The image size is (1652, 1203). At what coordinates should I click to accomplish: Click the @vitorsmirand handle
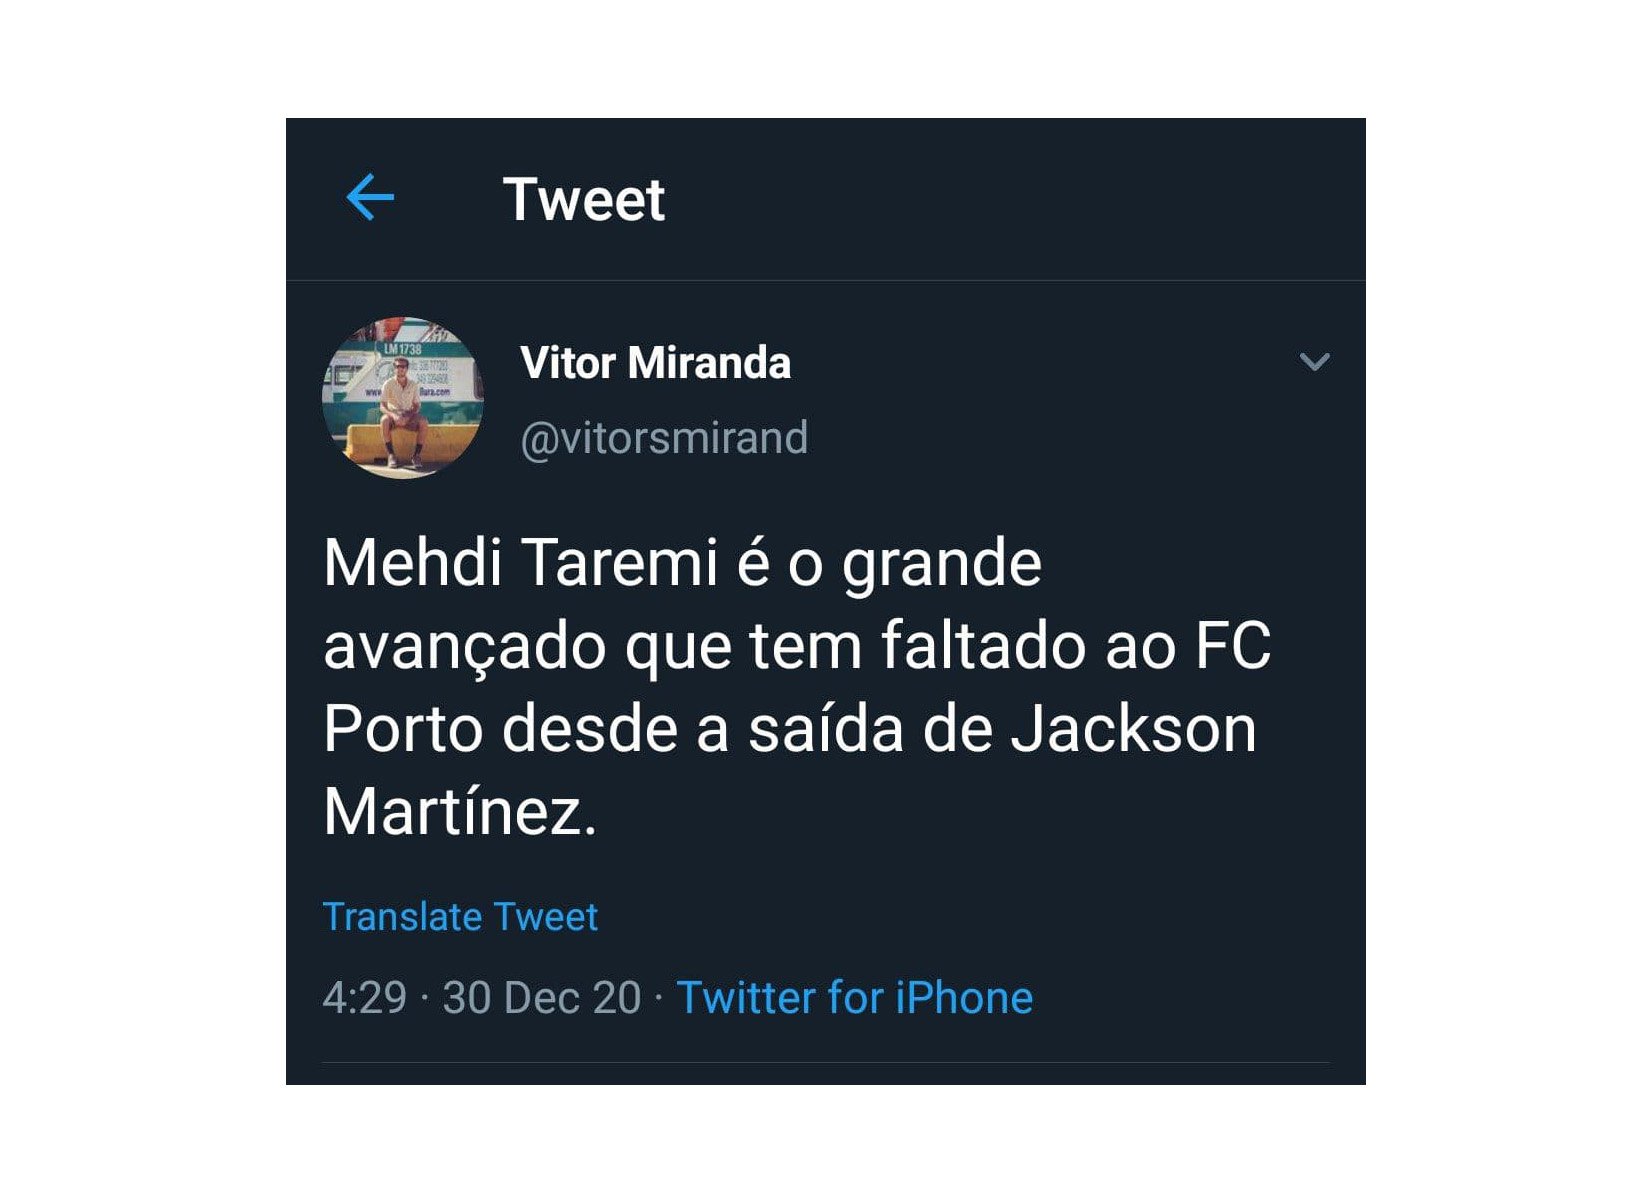pyautogui.click(x=664, y=438)
